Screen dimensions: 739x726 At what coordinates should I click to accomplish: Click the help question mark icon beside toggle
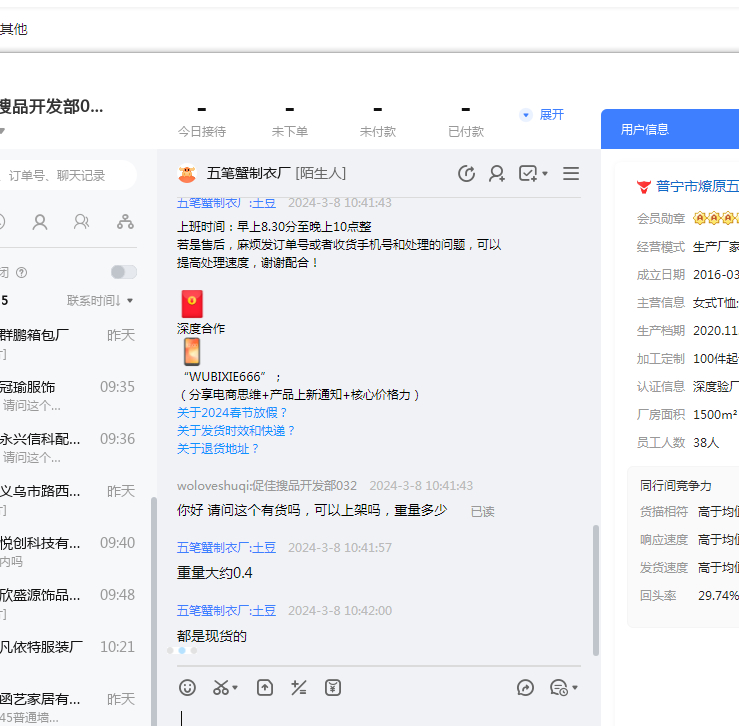(x=21, y=272)
